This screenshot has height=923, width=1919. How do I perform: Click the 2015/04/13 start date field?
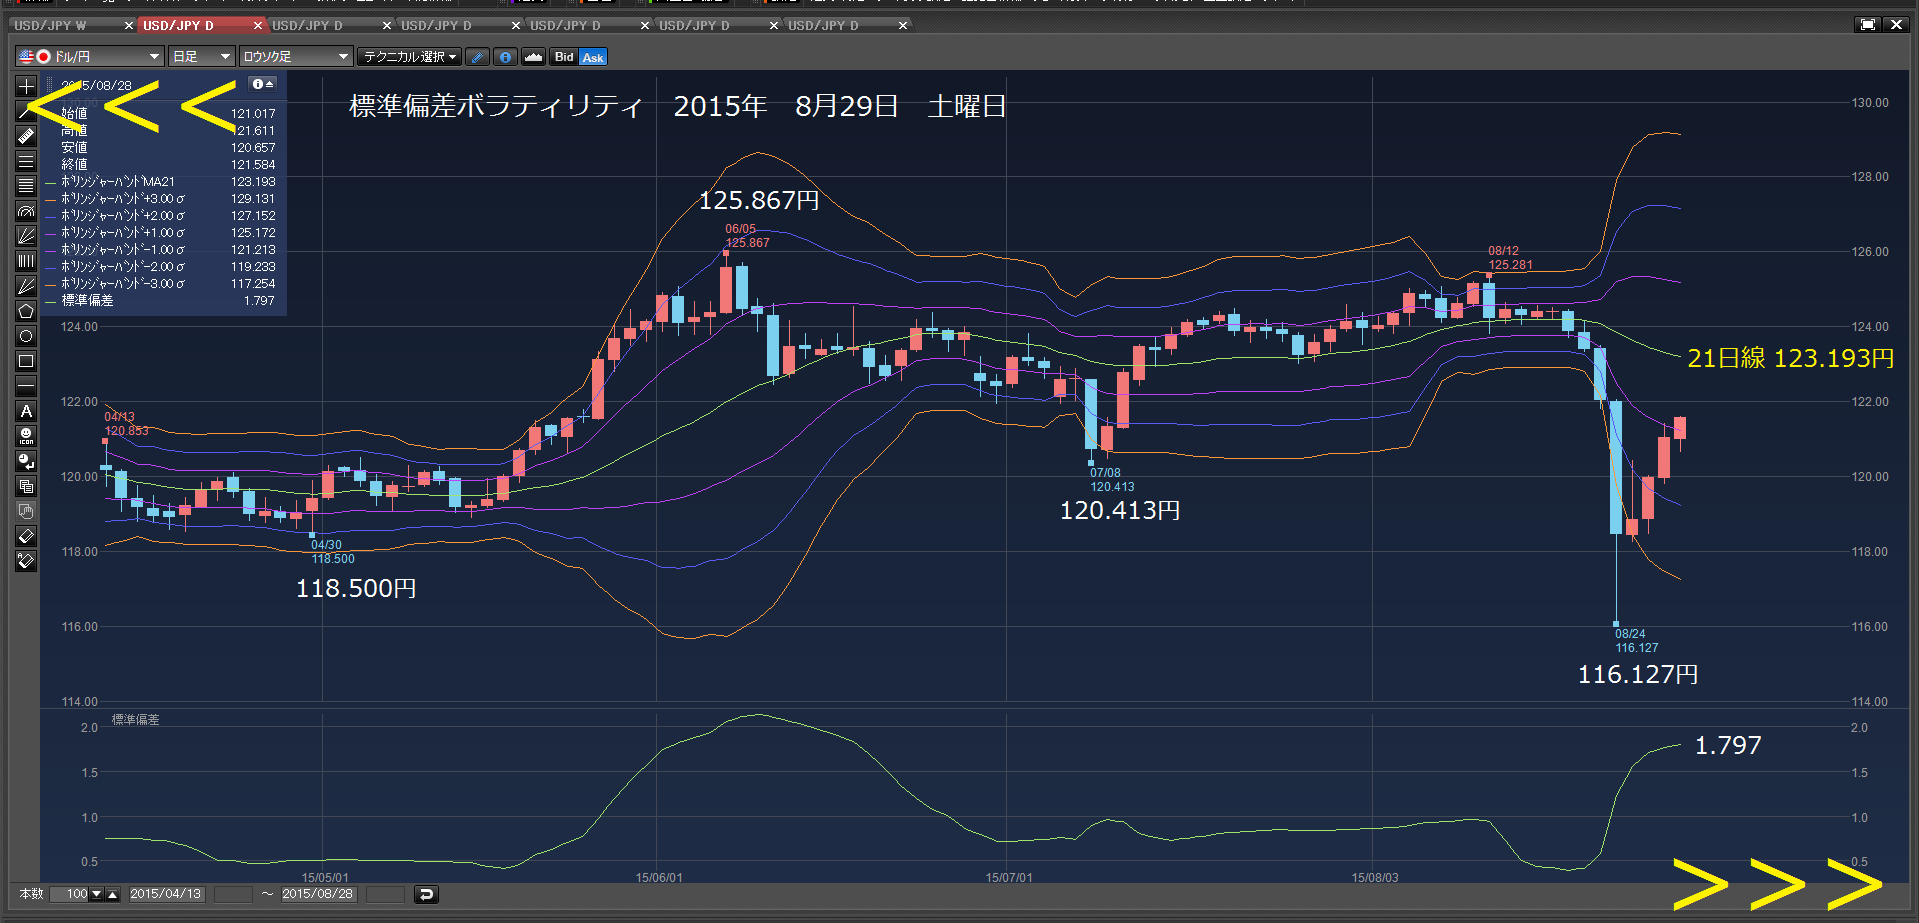(166, 894)
